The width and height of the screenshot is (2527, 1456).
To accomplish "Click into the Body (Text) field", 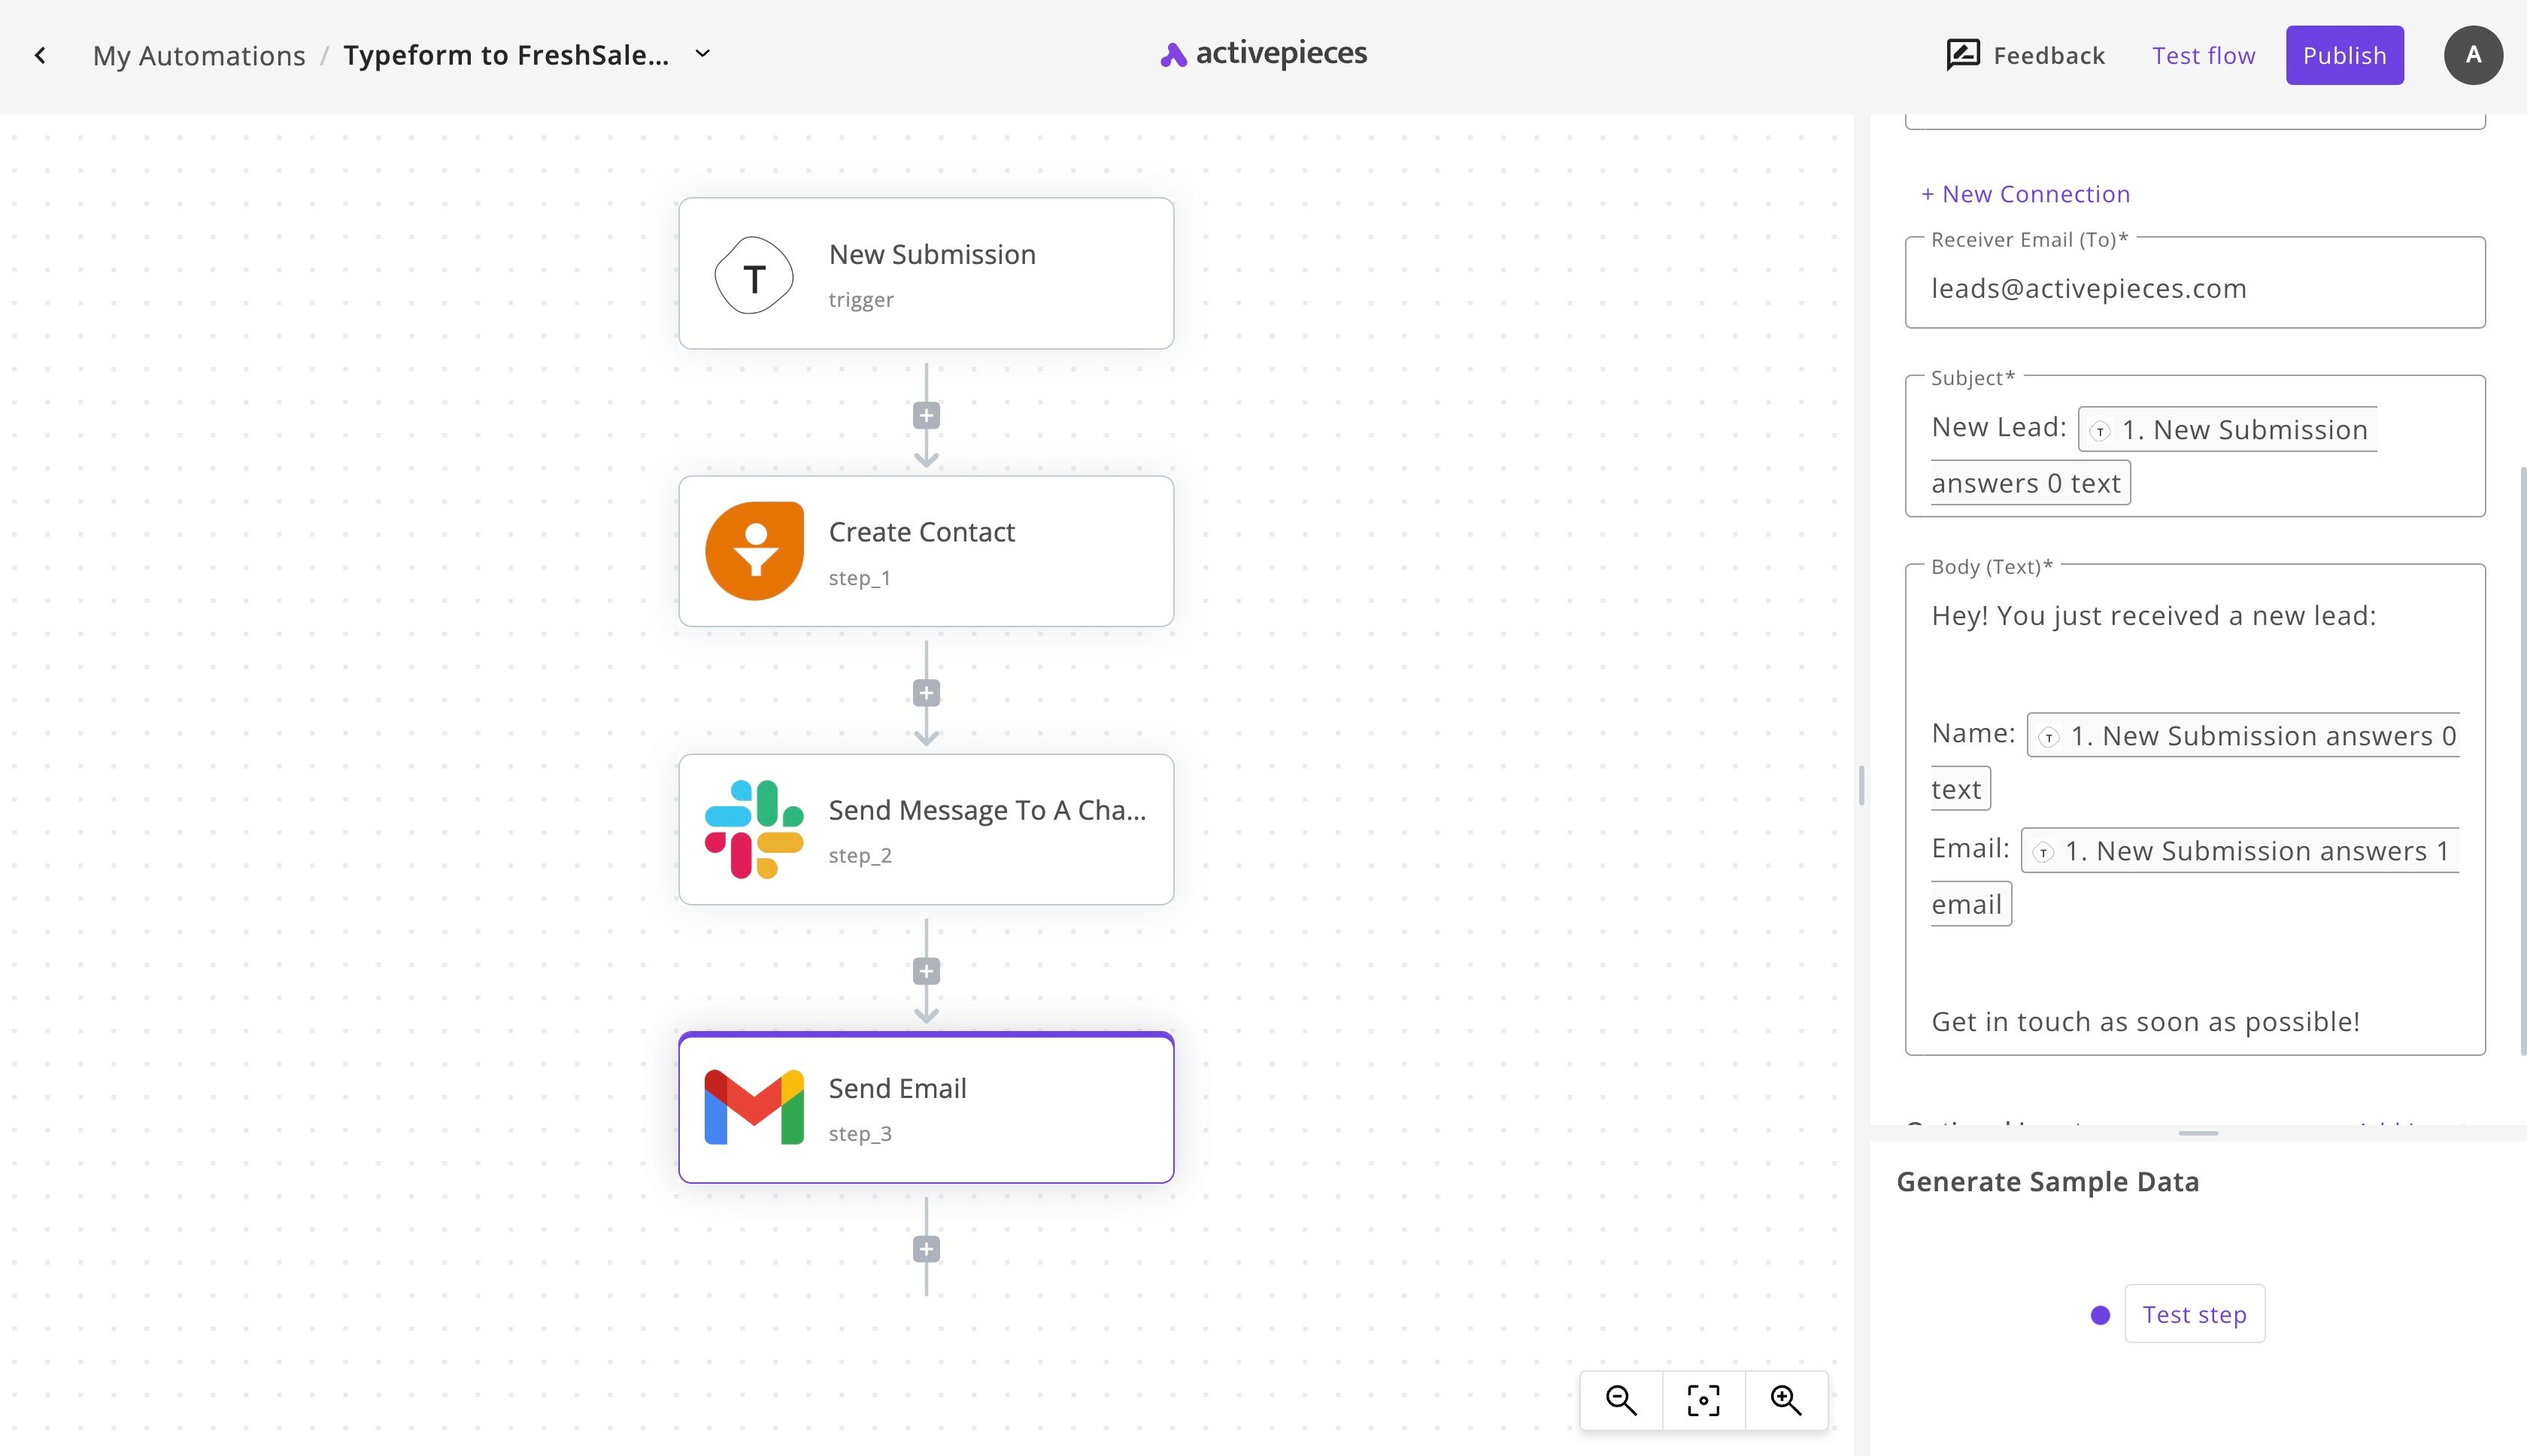I will pyautogui.click(x=2195, y=809).
